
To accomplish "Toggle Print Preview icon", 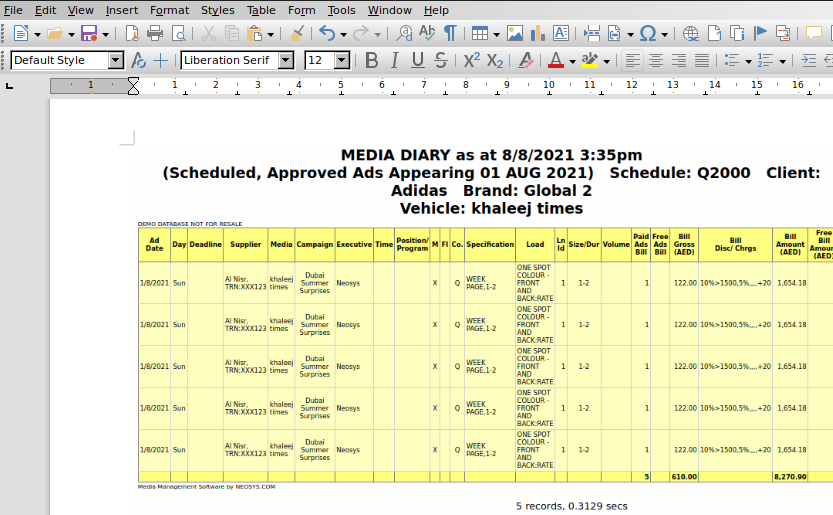I will pos(178,33).
